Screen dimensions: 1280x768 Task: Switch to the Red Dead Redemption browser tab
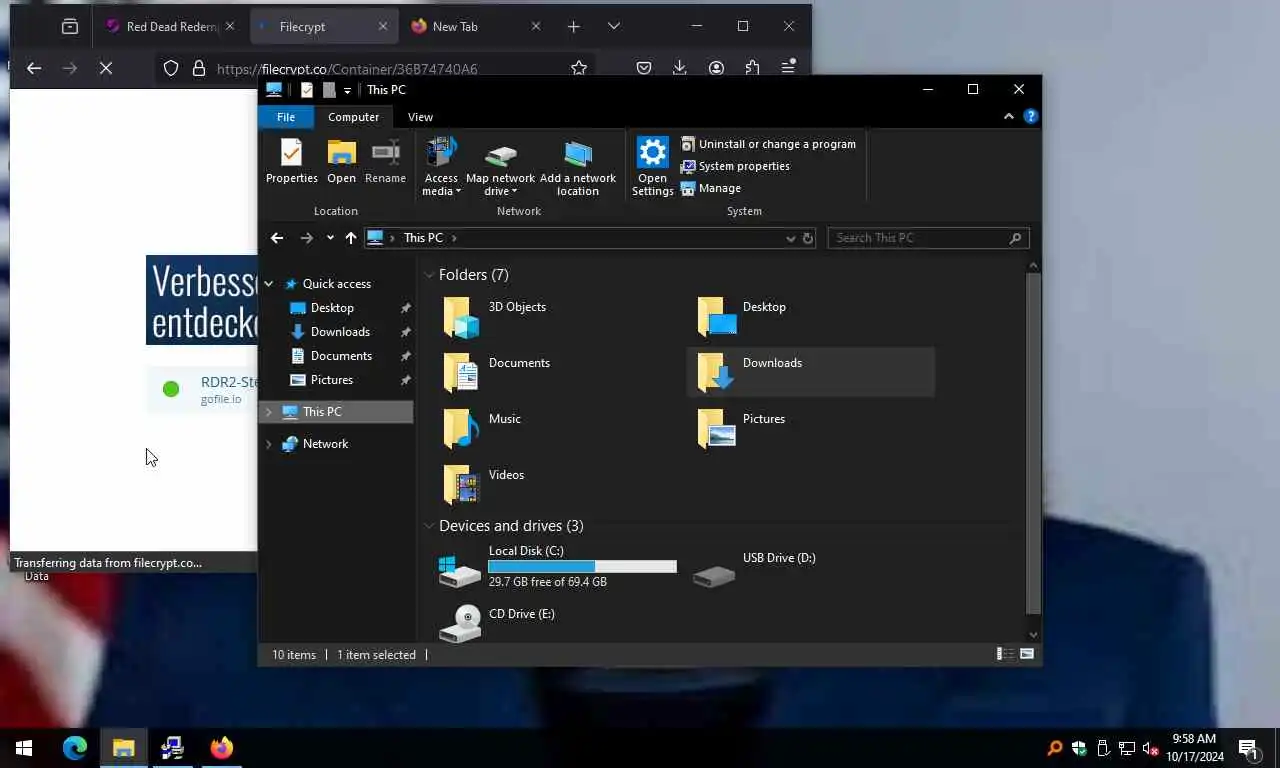tap(171, 27)
